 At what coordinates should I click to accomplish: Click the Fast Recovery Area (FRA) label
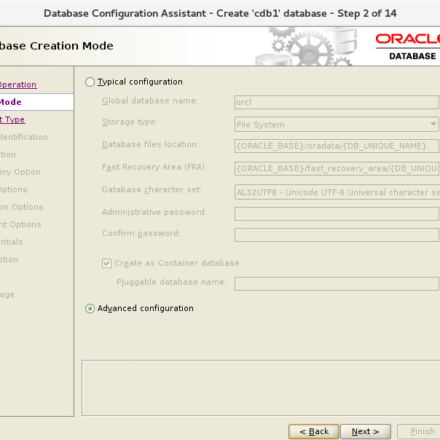click(154, 167)
